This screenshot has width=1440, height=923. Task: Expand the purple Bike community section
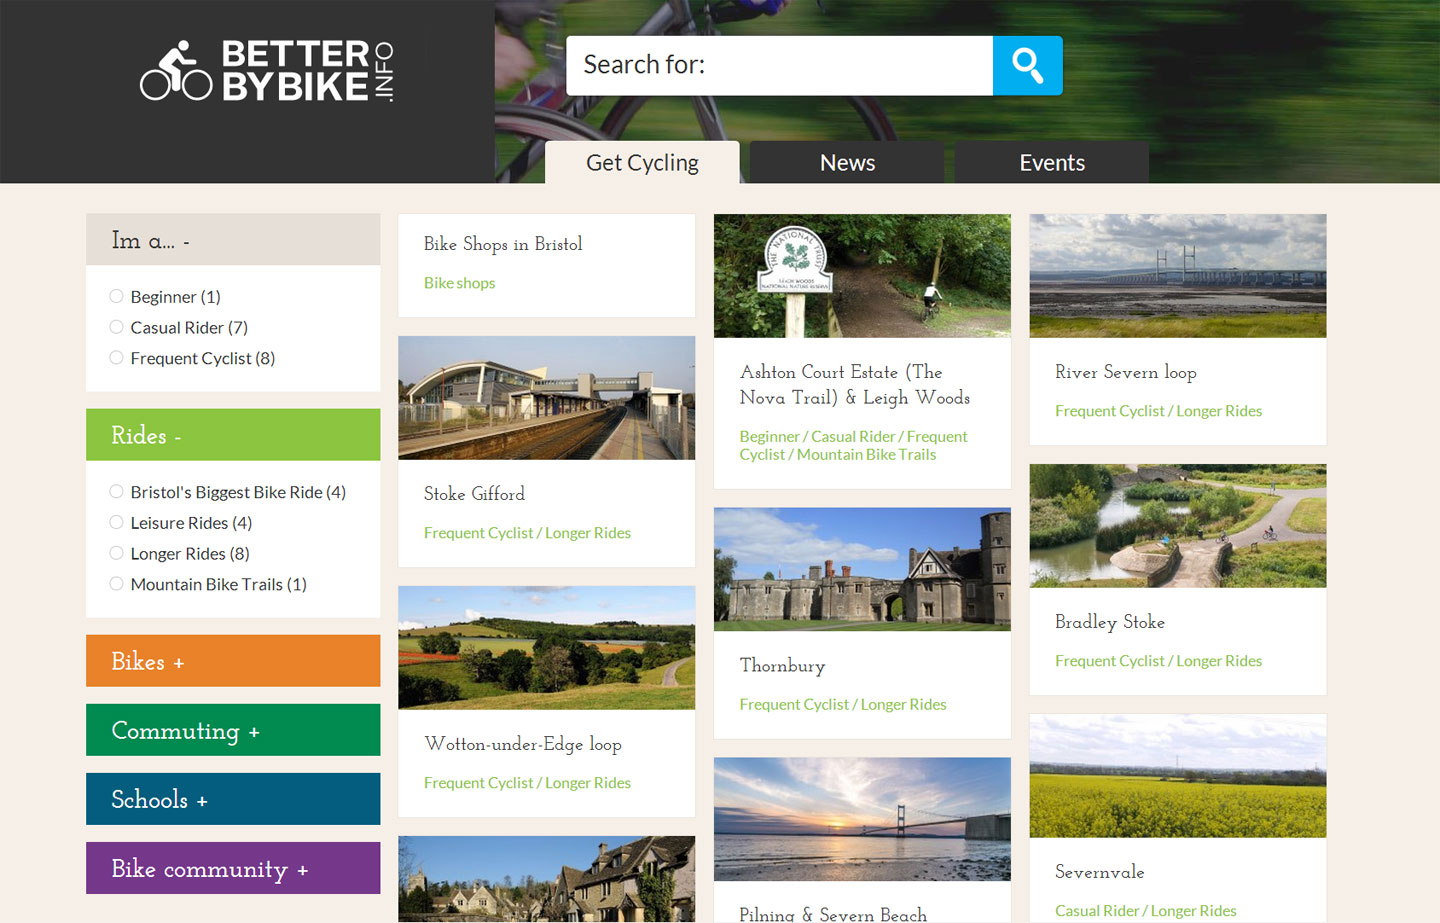point(233,868)
